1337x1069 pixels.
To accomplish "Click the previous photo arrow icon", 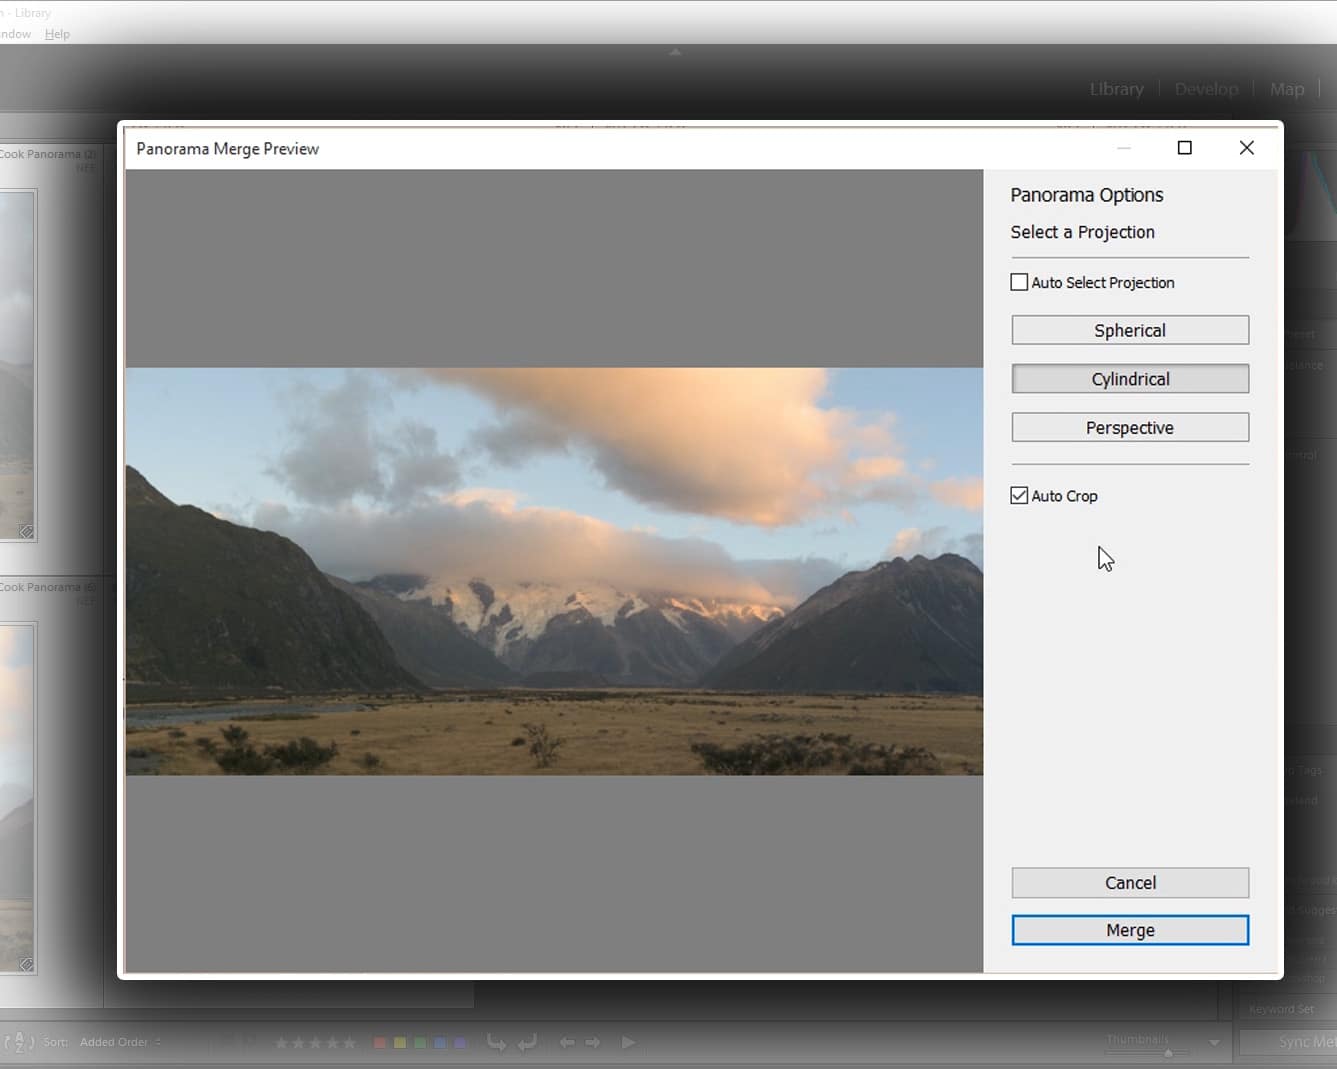I will pyautogui.click(x=568, y=1042).
